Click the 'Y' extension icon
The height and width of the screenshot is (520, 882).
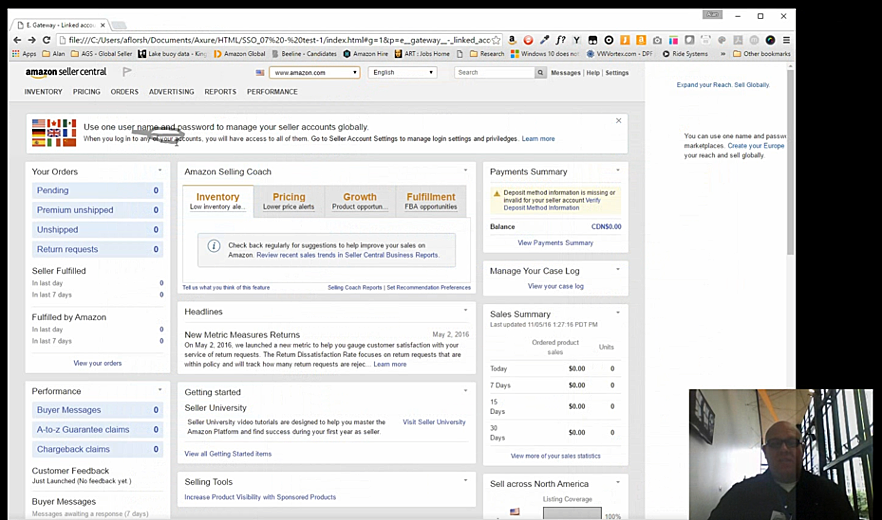(x=577, y=40)
